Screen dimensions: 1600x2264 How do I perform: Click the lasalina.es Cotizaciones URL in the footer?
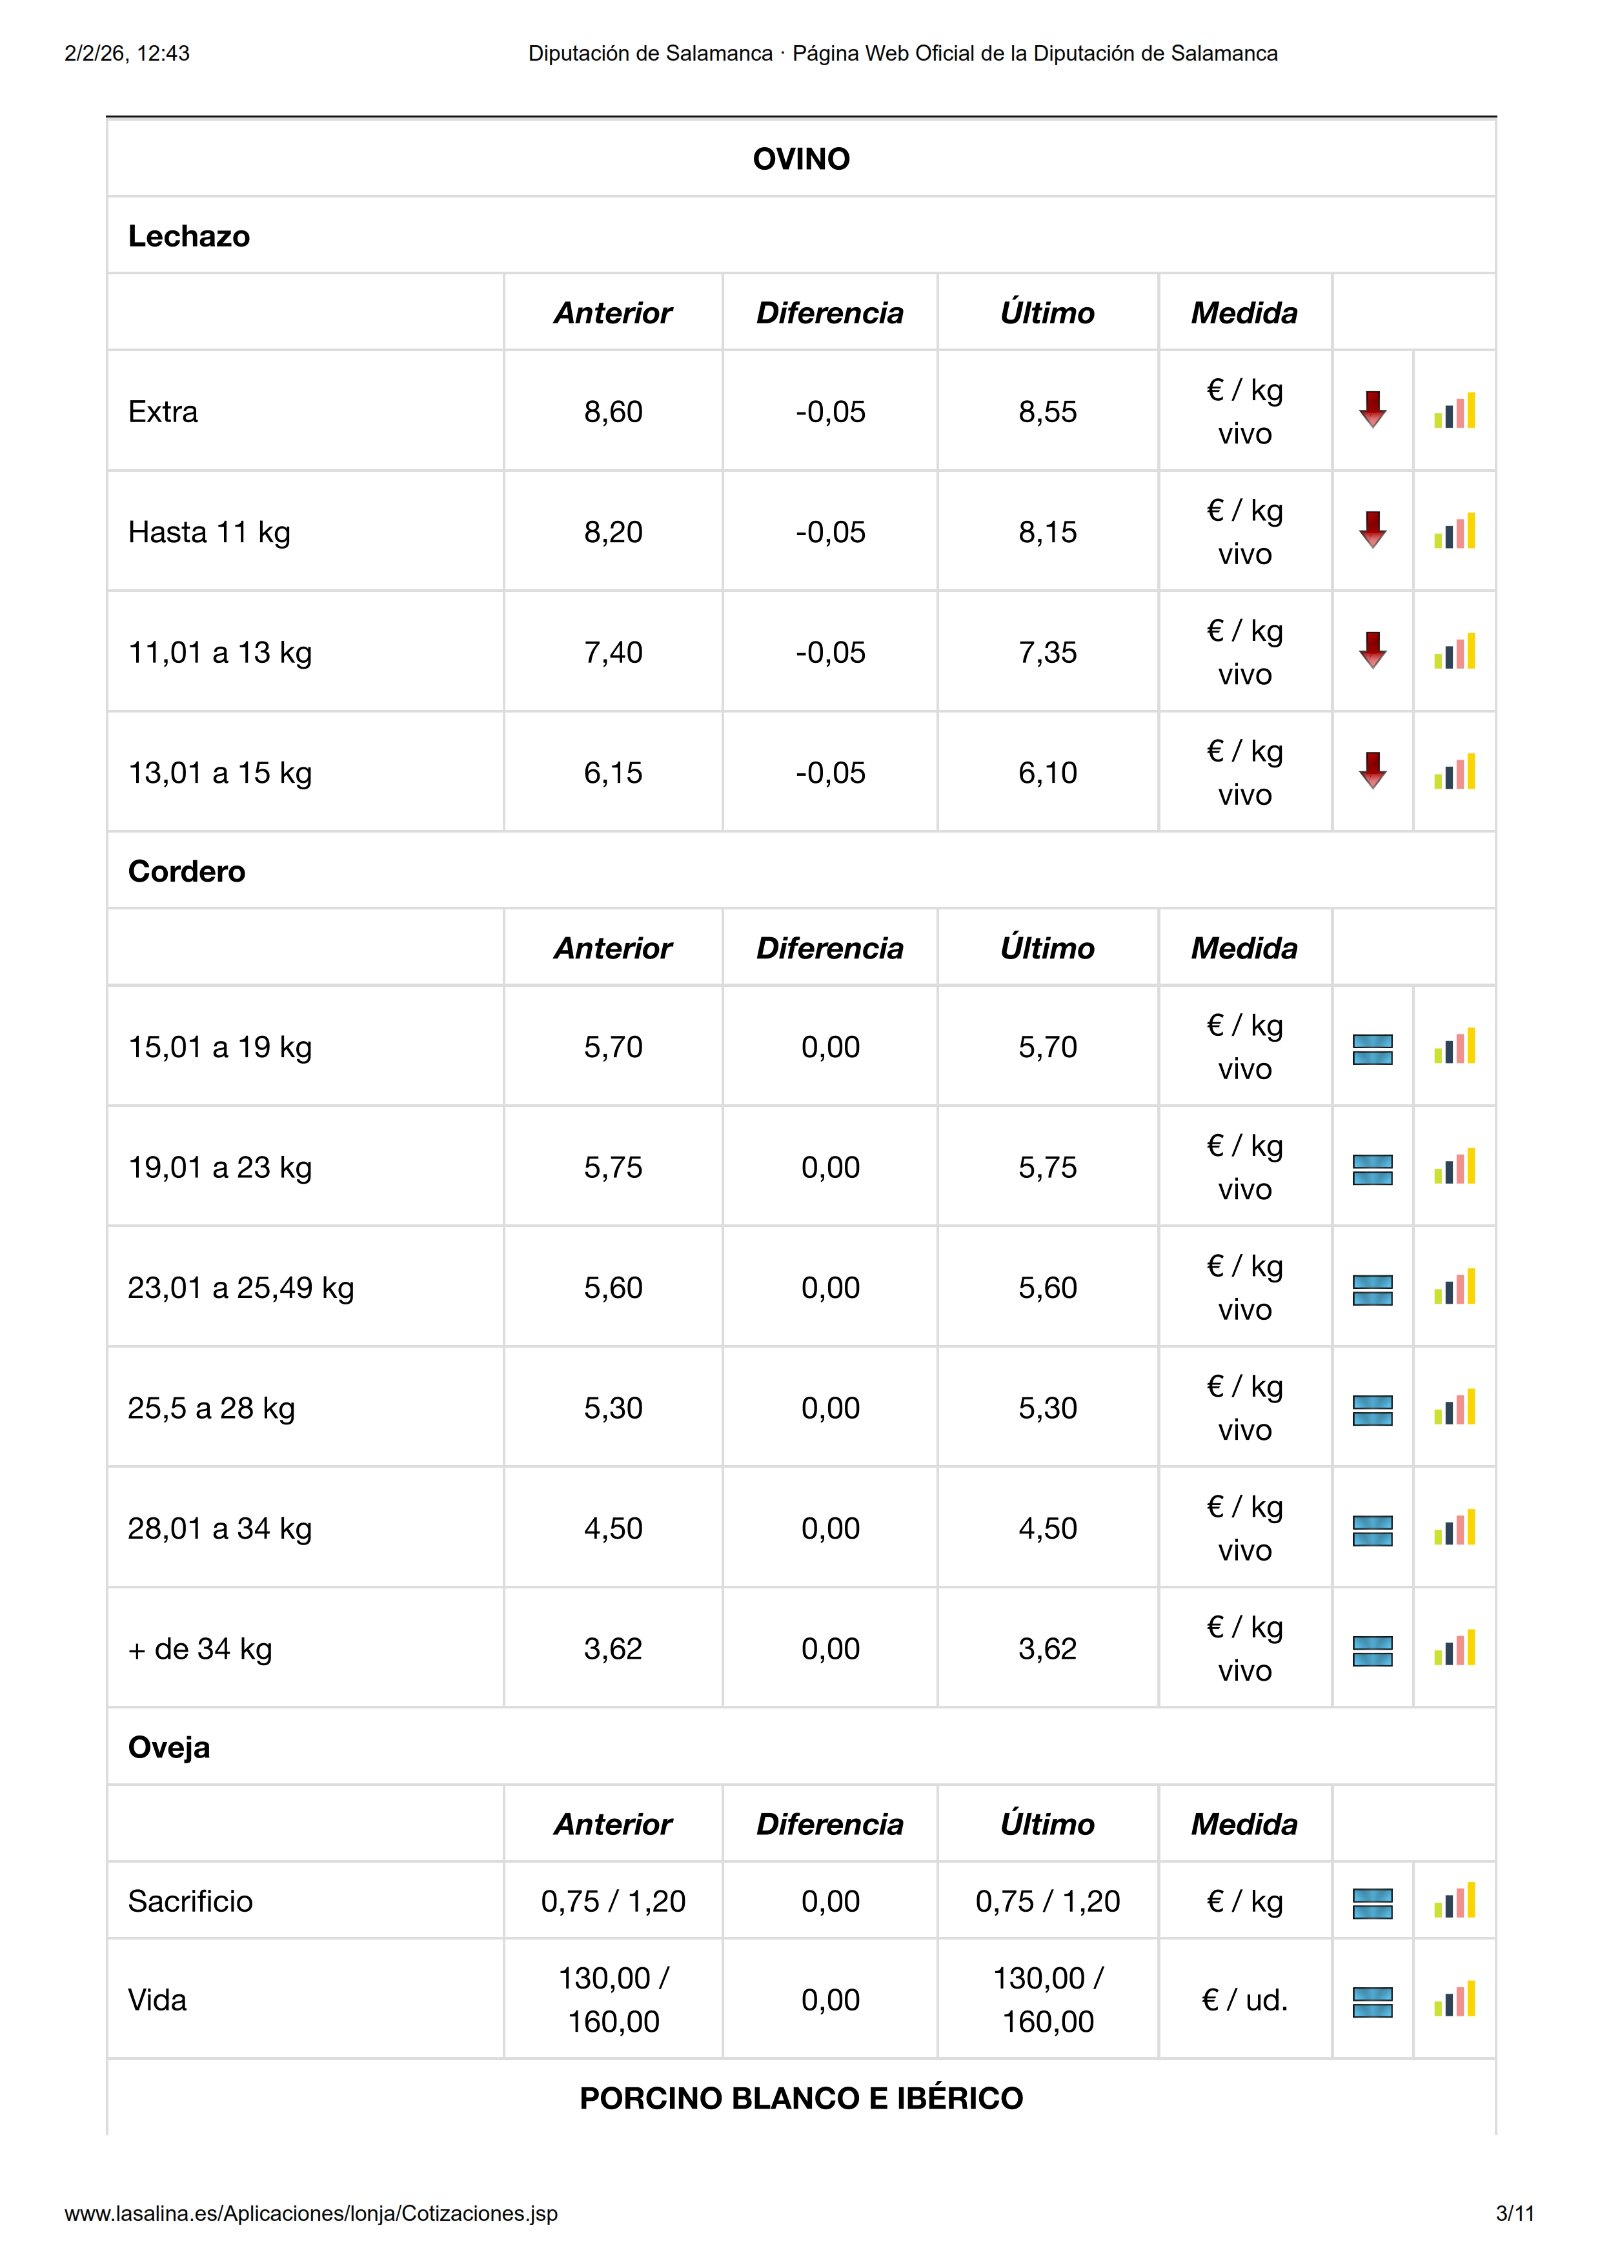pos(311,2213)
